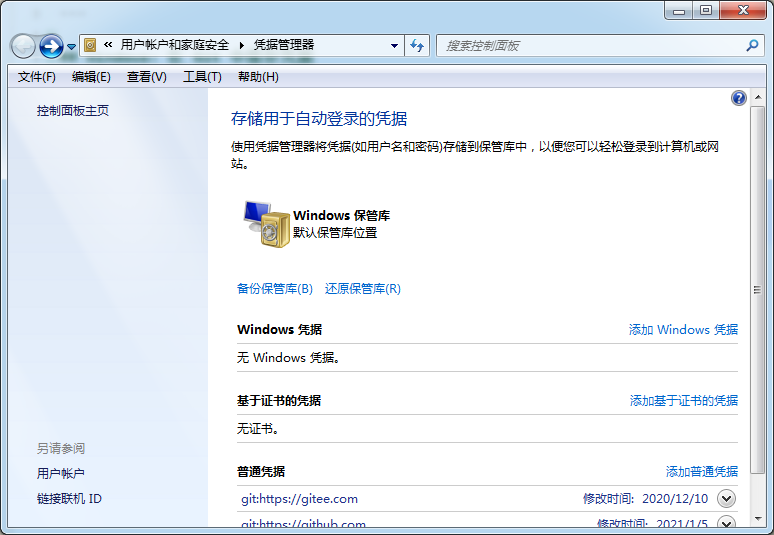This screenshot has width=774, height=535.
Task: Click 添加 Windows 凭据 link
Action: pyautogui.click(x=683, y=330)
